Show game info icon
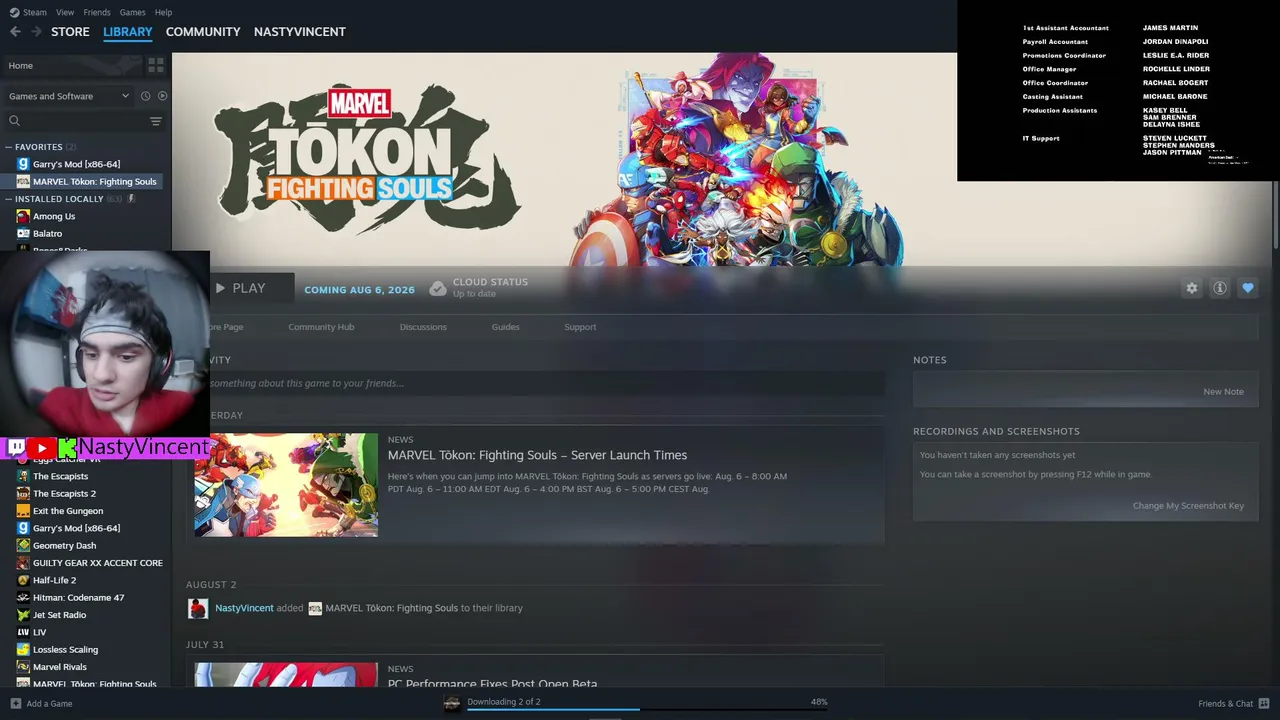Screen dimensions: 1280x720 point(1220,288)
